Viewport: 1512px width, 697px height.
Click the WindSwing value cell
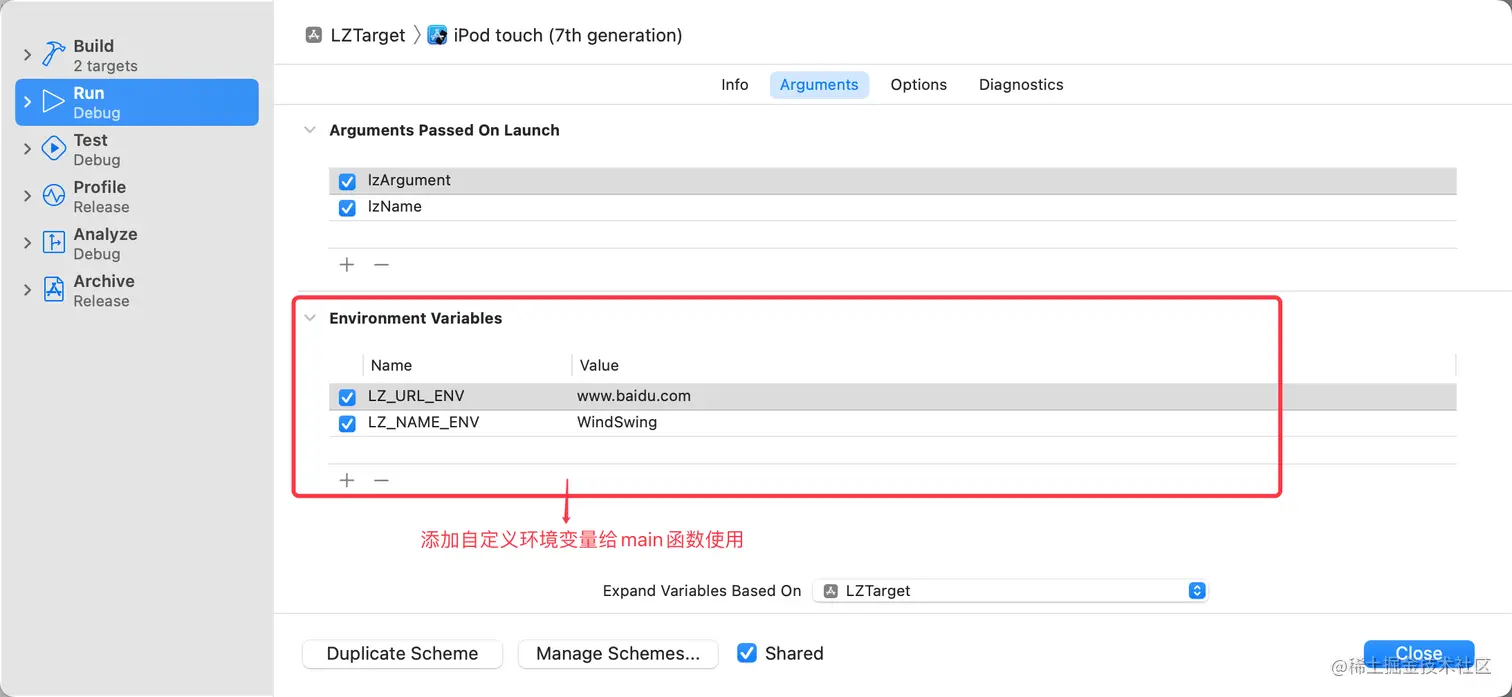pos(617,422)
